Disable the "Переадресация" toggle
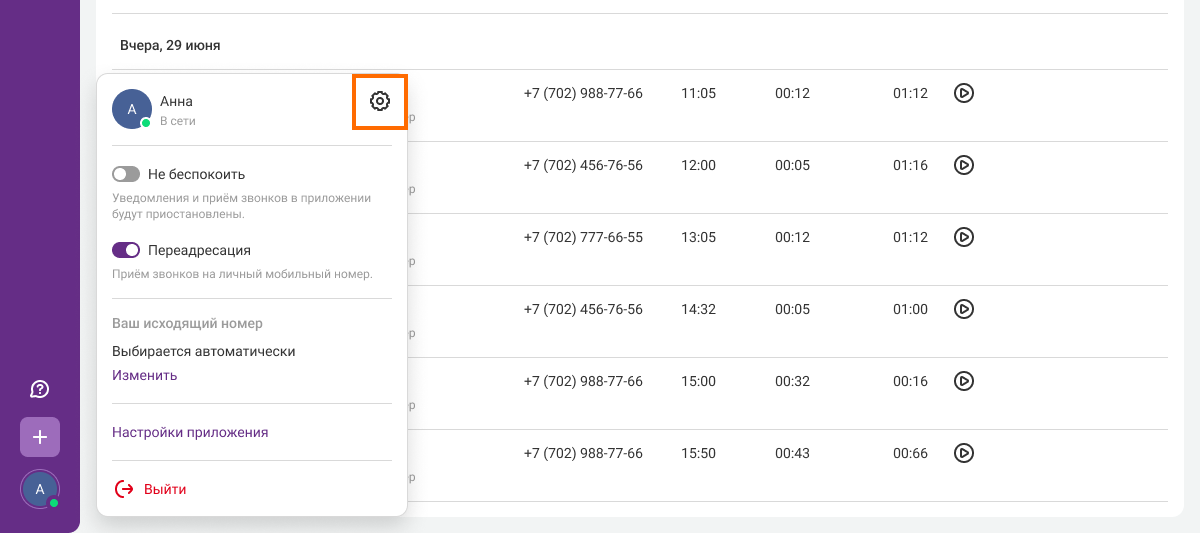This screenshot has height=533, width=1200. tap(126, 250)
